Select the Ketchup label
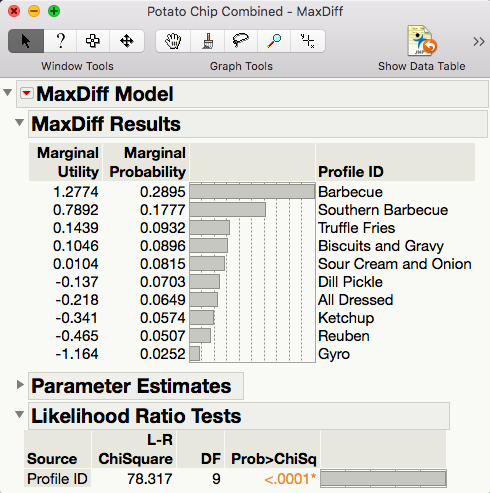This screenshot has height=493, width=490. [346, 318]
